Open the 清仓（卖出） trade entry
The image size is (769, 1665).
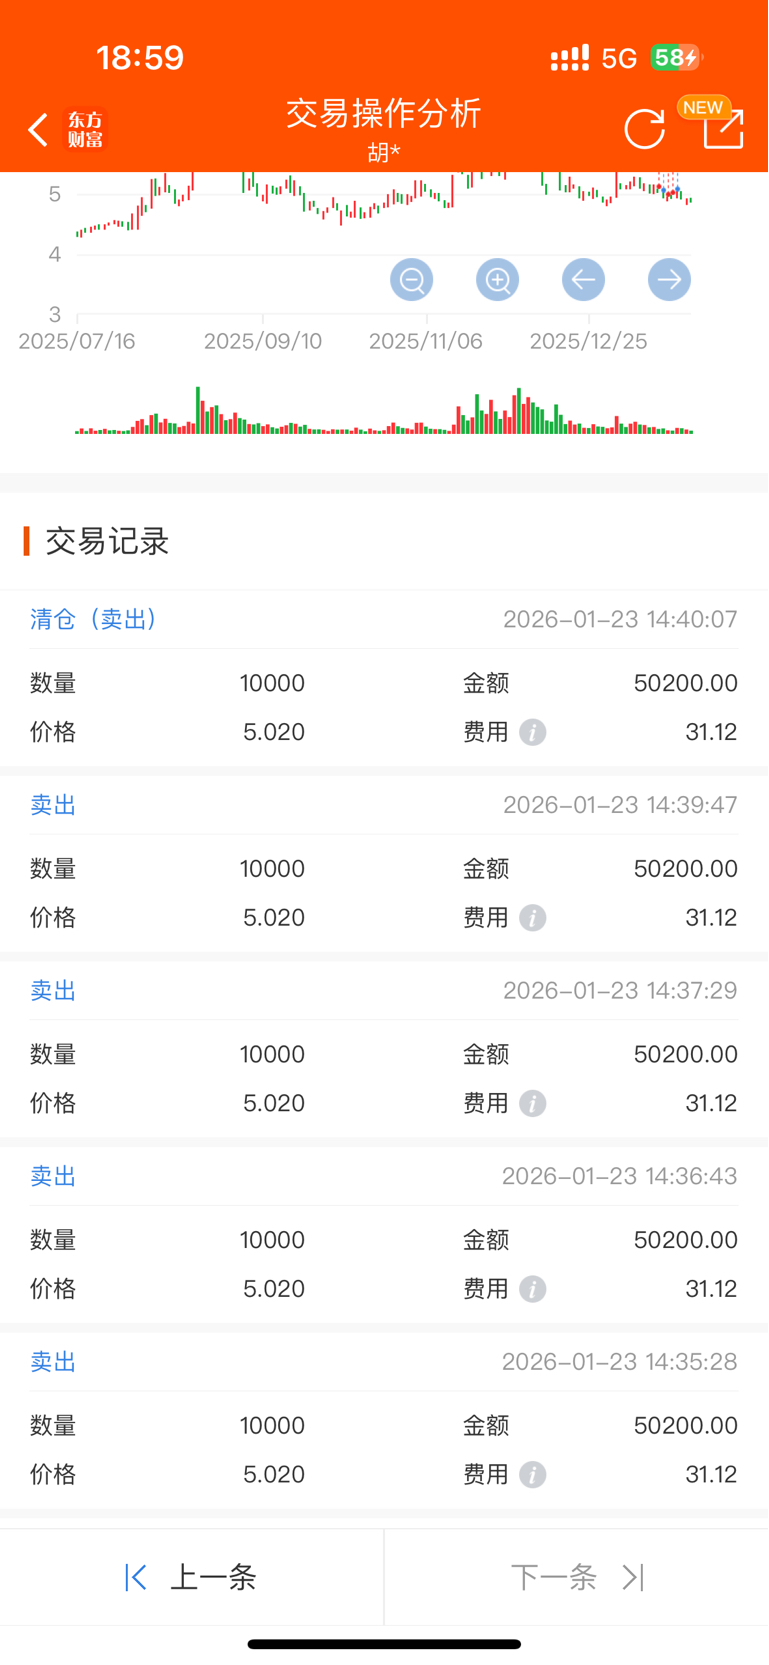[384, 678]
